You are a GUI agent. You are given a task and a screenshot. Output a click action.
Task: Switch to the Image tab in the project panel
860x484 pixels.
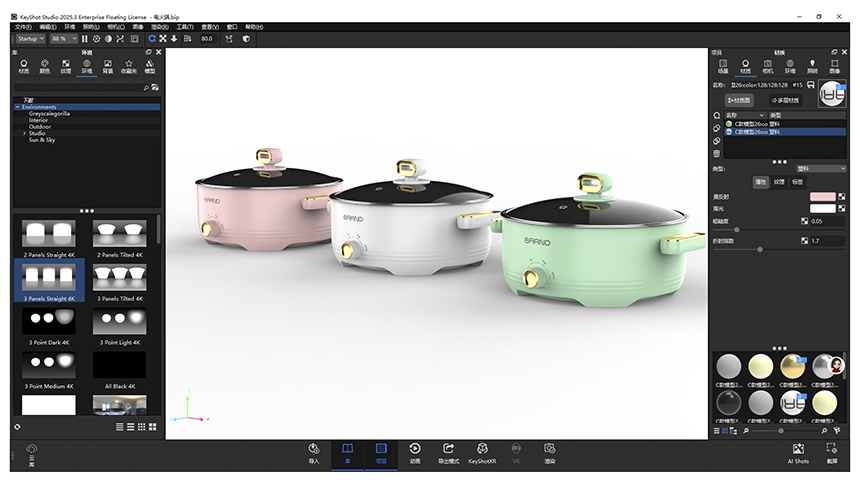point(835,67)
